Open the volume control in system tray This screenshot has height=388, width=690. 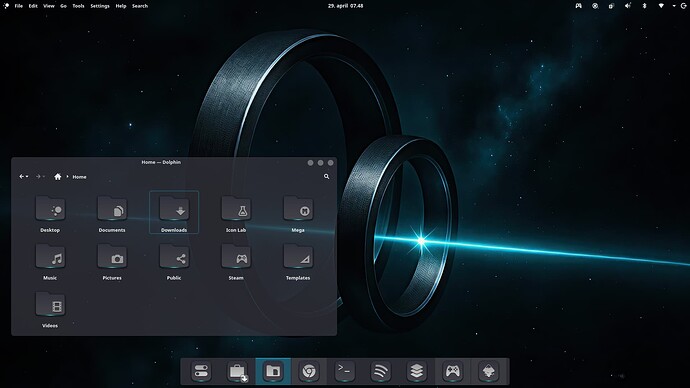point(628,6)
